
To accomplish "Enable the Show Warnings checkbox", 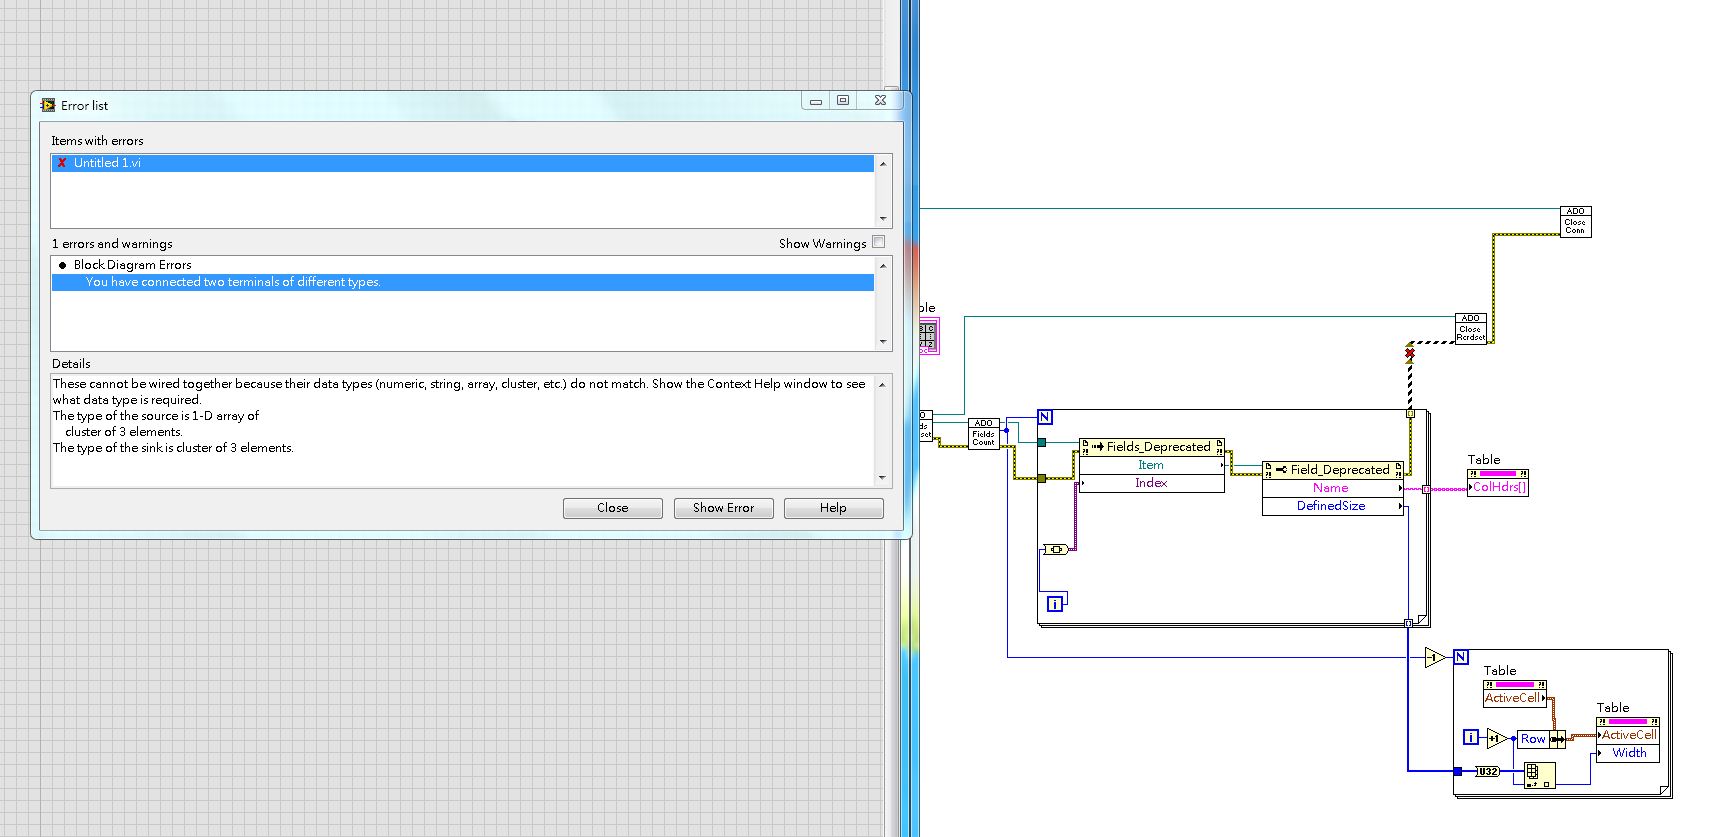I will point(878,242).
